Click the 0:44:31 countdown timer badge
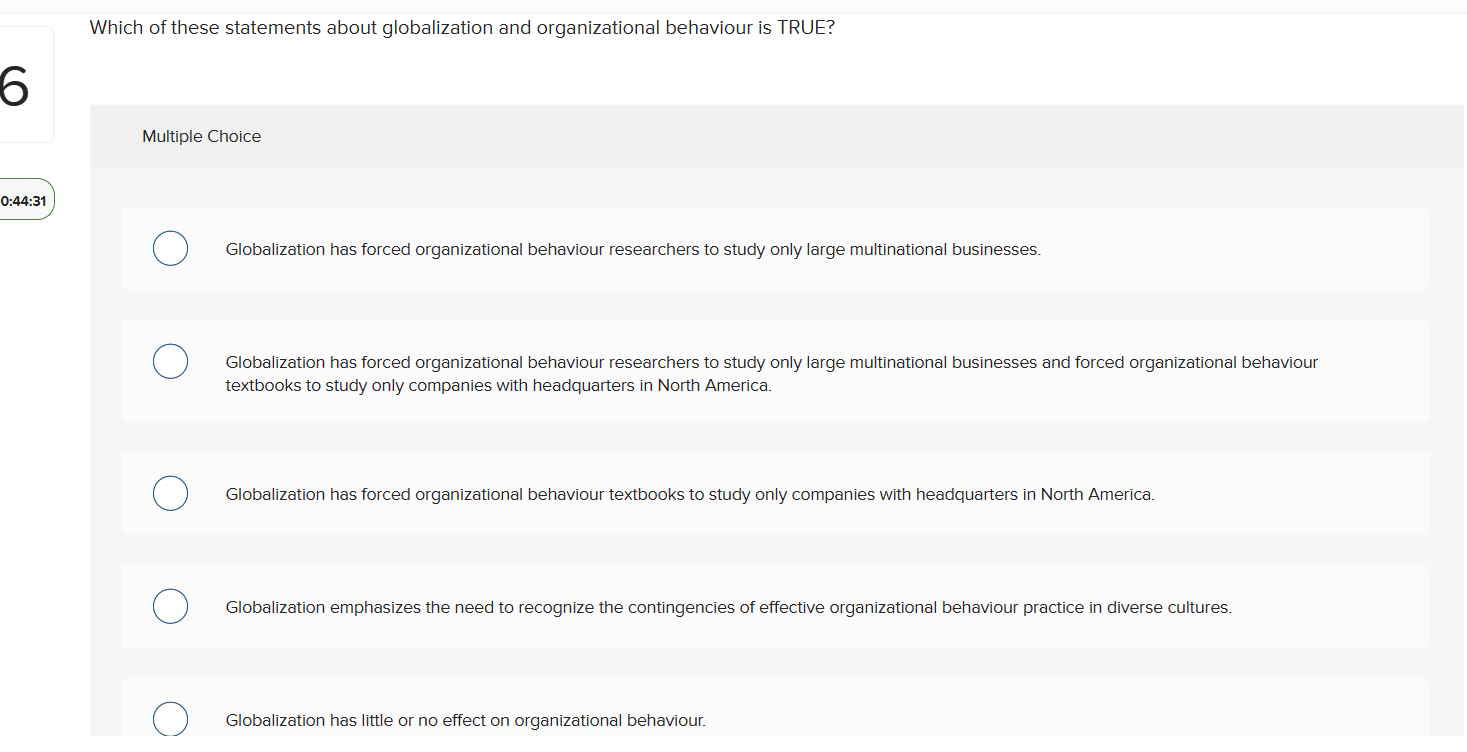 24,199
